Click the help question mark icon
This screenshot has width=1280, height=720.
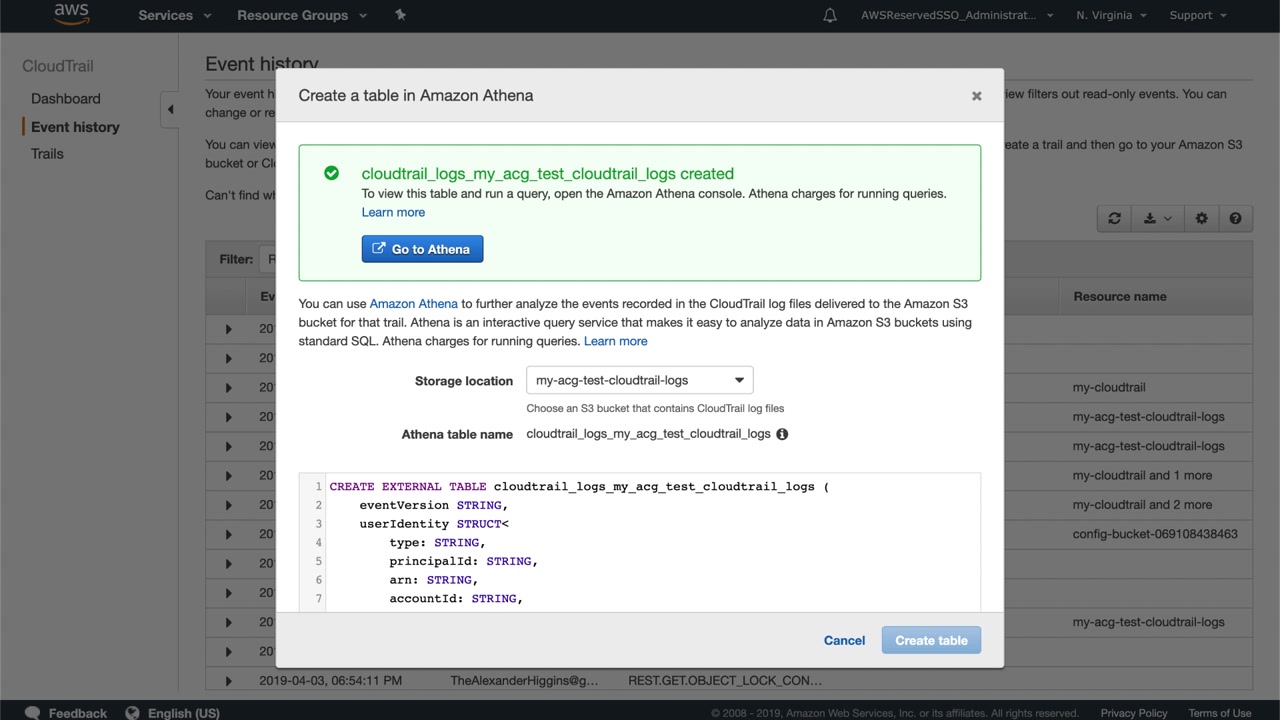tap(1235, 219)
